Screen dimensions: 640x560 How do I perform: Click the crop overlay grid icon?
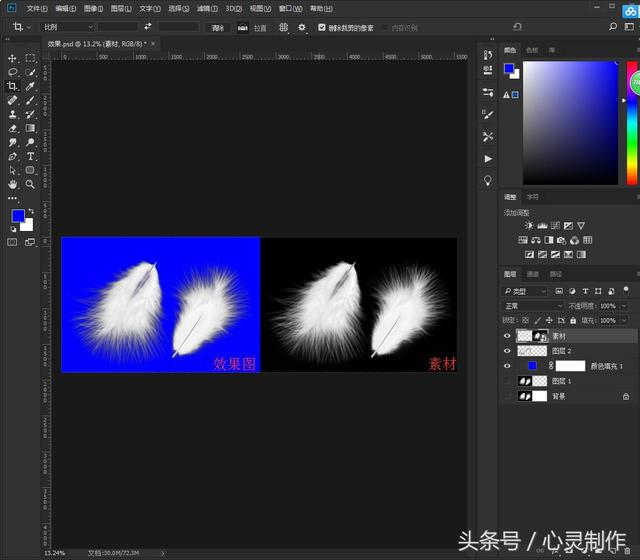point(283,27)
